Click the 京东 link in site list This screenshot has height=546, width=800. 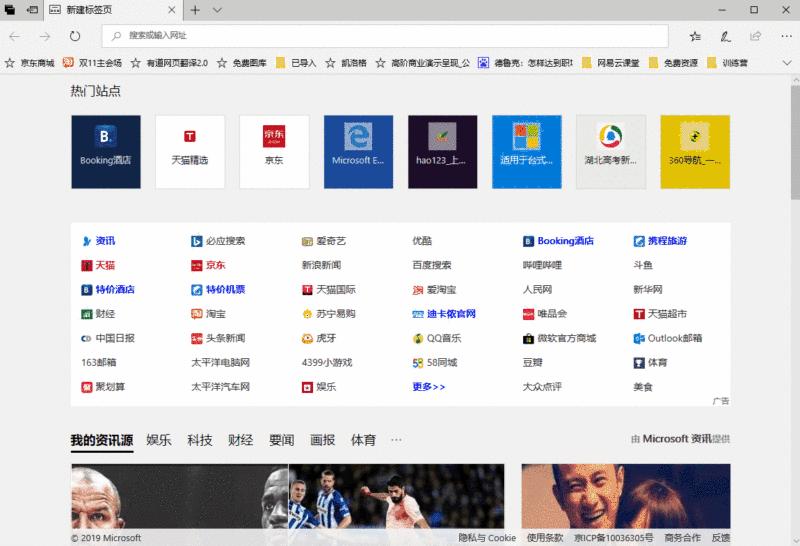[208, 265]
